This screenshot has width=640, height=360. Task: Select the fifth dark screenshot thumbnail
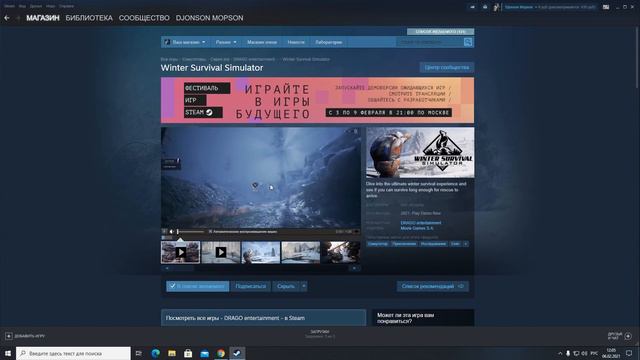(340, 252)
